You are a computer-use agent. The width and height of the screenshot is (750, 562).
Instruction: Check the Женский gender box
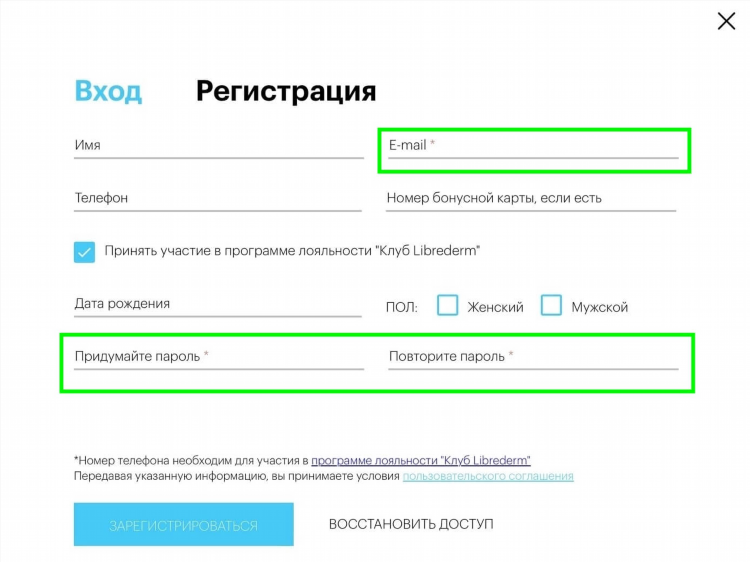(x=447, y=305)
